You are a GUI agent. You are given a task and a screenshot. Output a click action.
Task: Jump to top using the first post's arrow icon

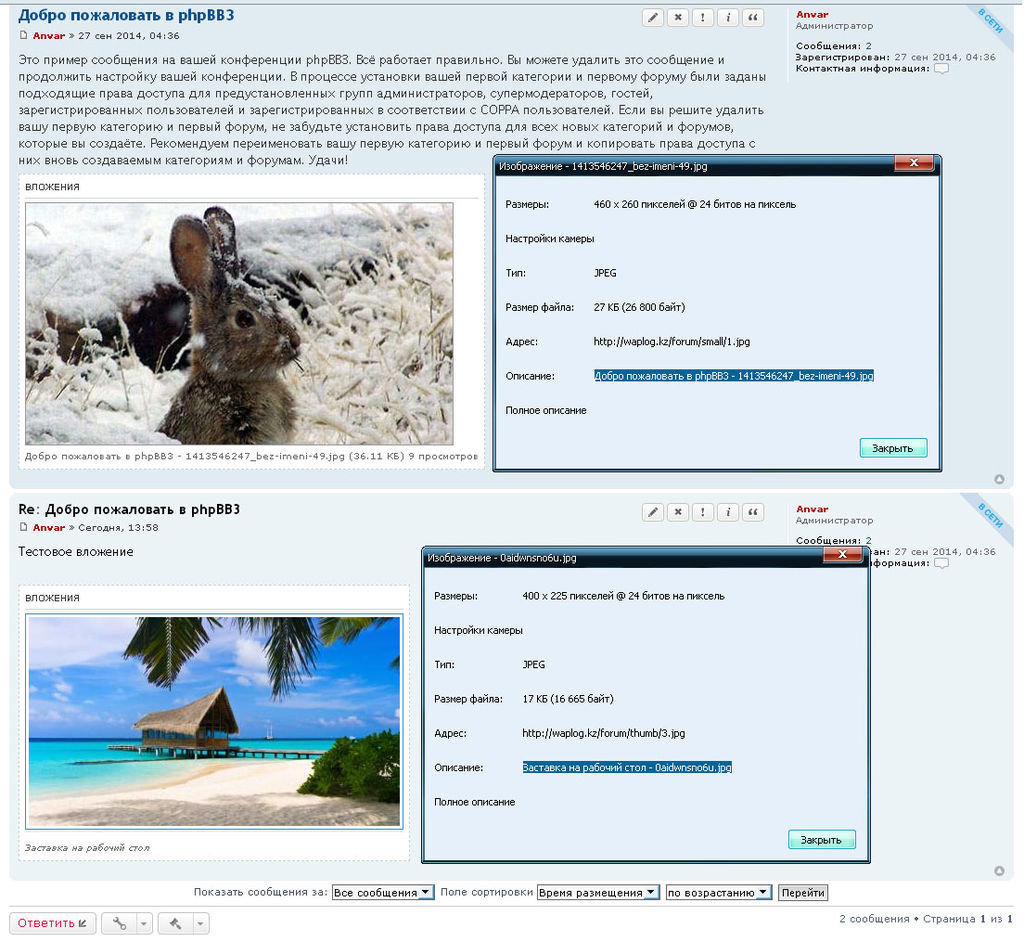click(999, 478)
